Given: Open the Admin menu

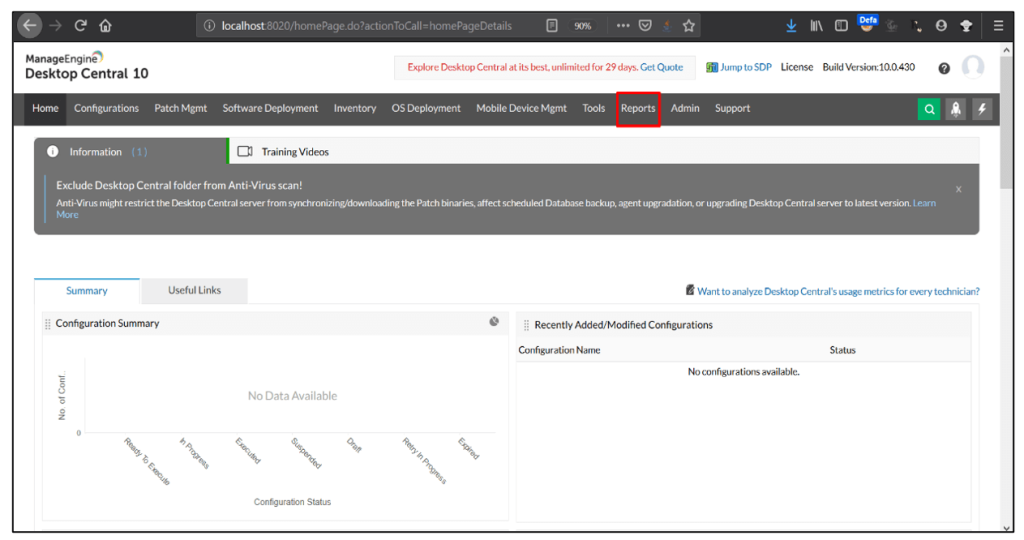Looking at the screenshot, I should coord(685,108).
